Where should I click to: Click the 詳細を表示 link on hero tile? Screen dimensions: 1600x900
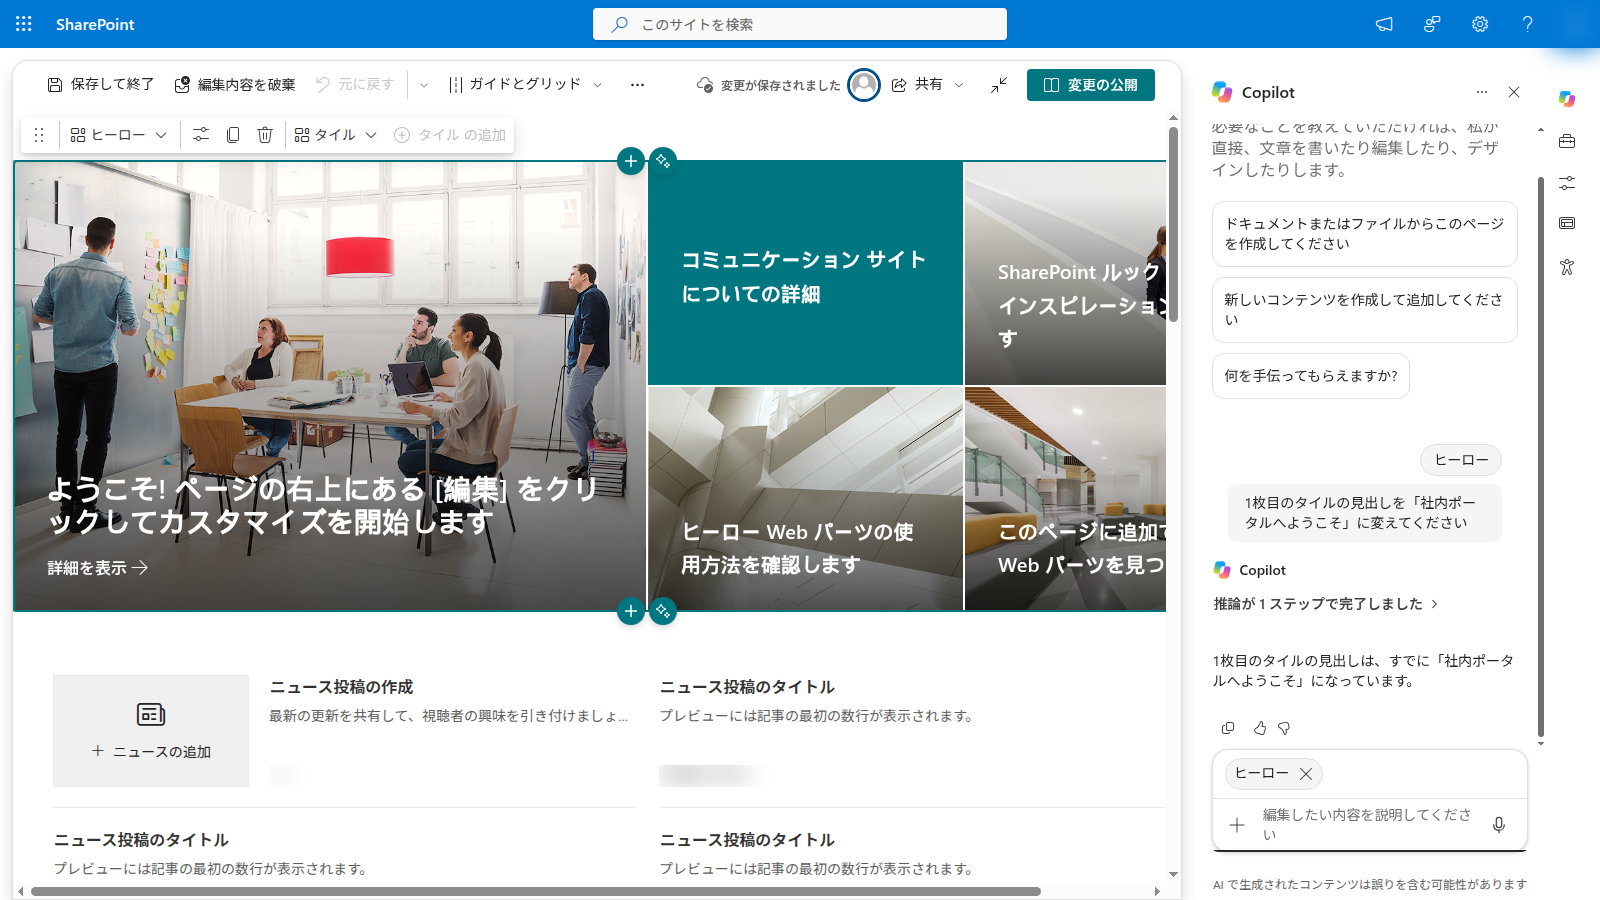pyautogui.click(x=98, y=568)
